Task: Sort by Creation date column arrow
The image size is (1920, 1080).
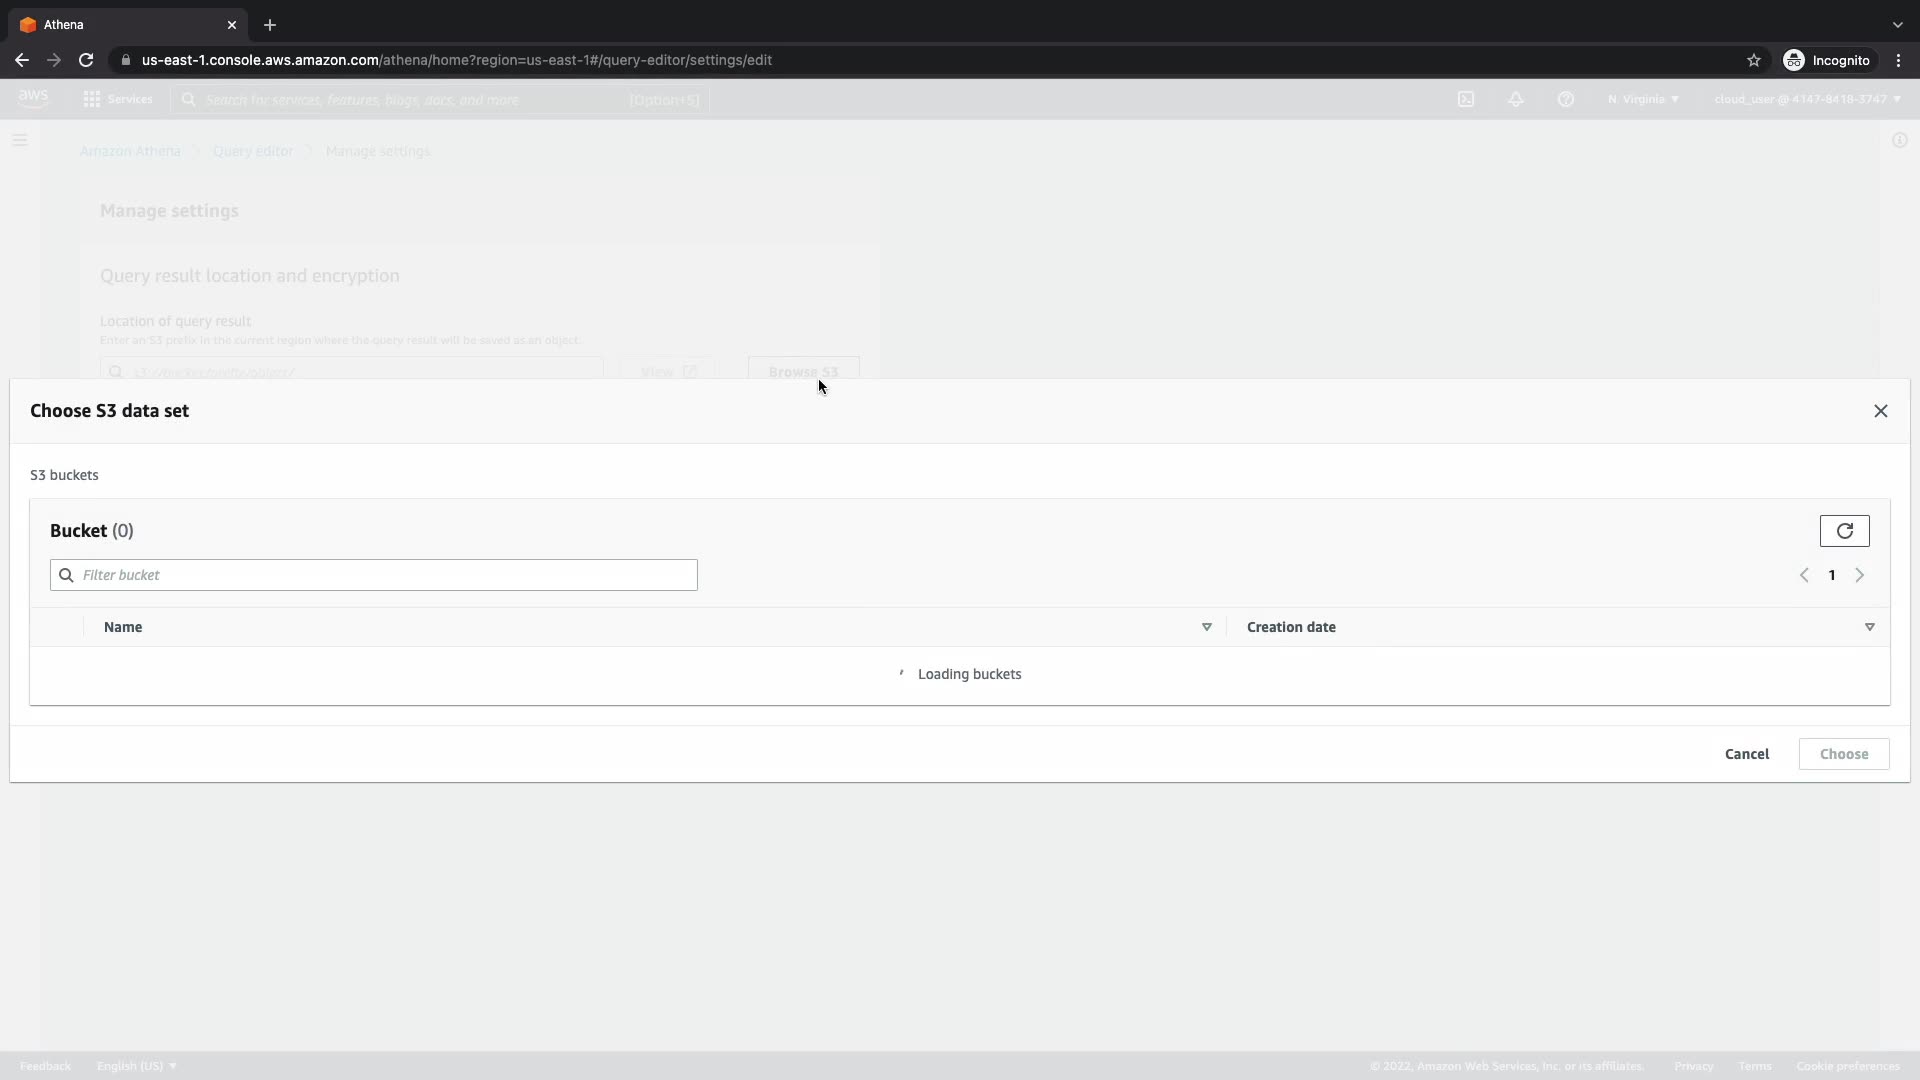Action: [1869, 627]
